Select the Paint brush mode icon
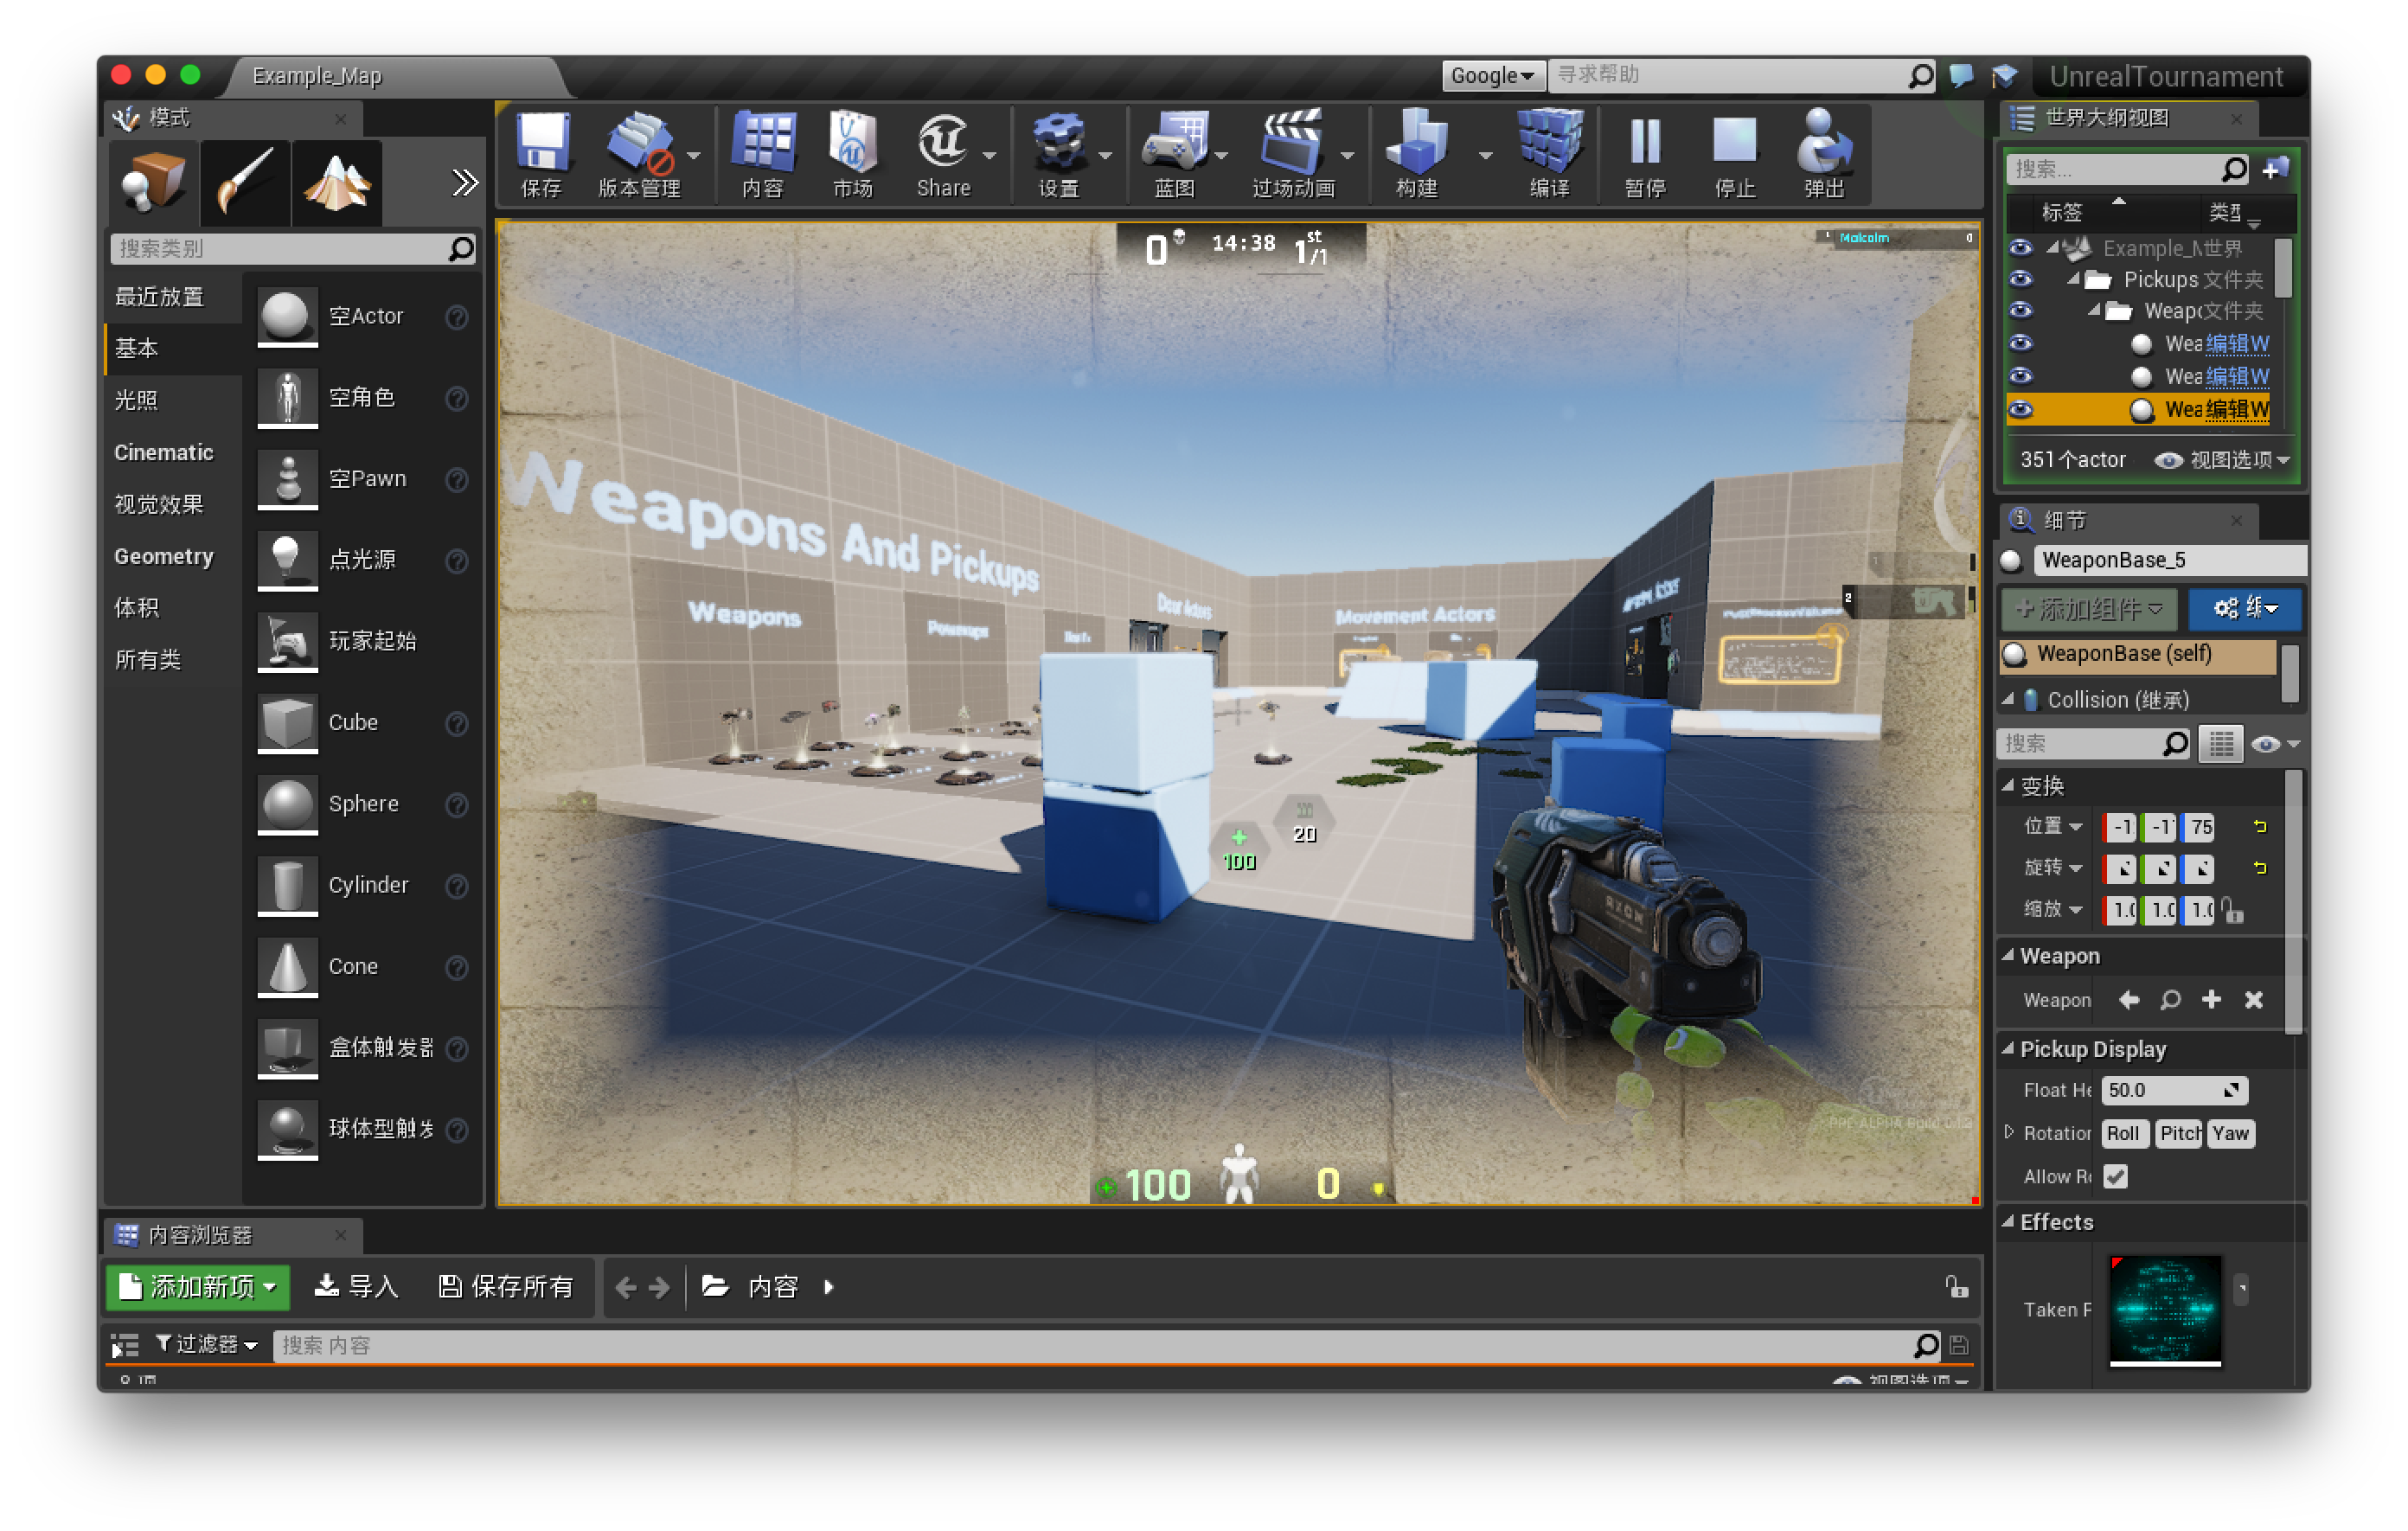2408x1531 pixels. click(x=245, y=182)
